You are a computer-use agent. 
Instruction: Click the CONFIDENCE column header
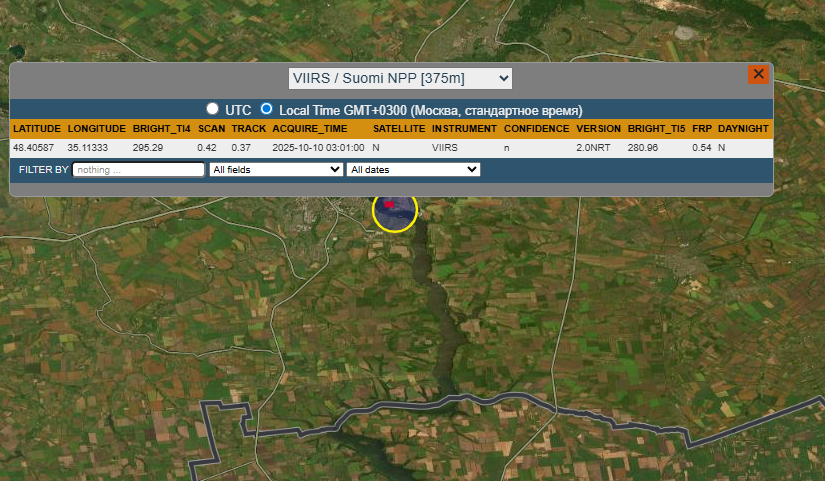[536, 129]
